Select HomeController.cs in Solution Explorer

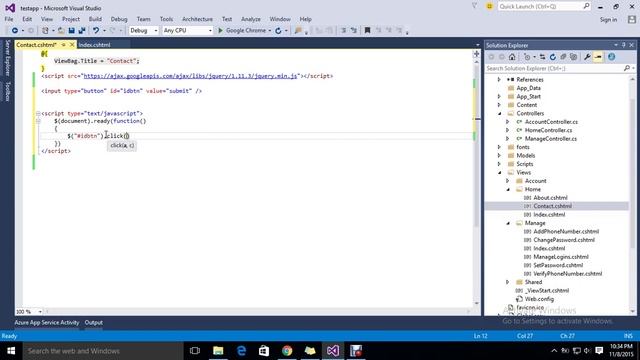[548, 130]
